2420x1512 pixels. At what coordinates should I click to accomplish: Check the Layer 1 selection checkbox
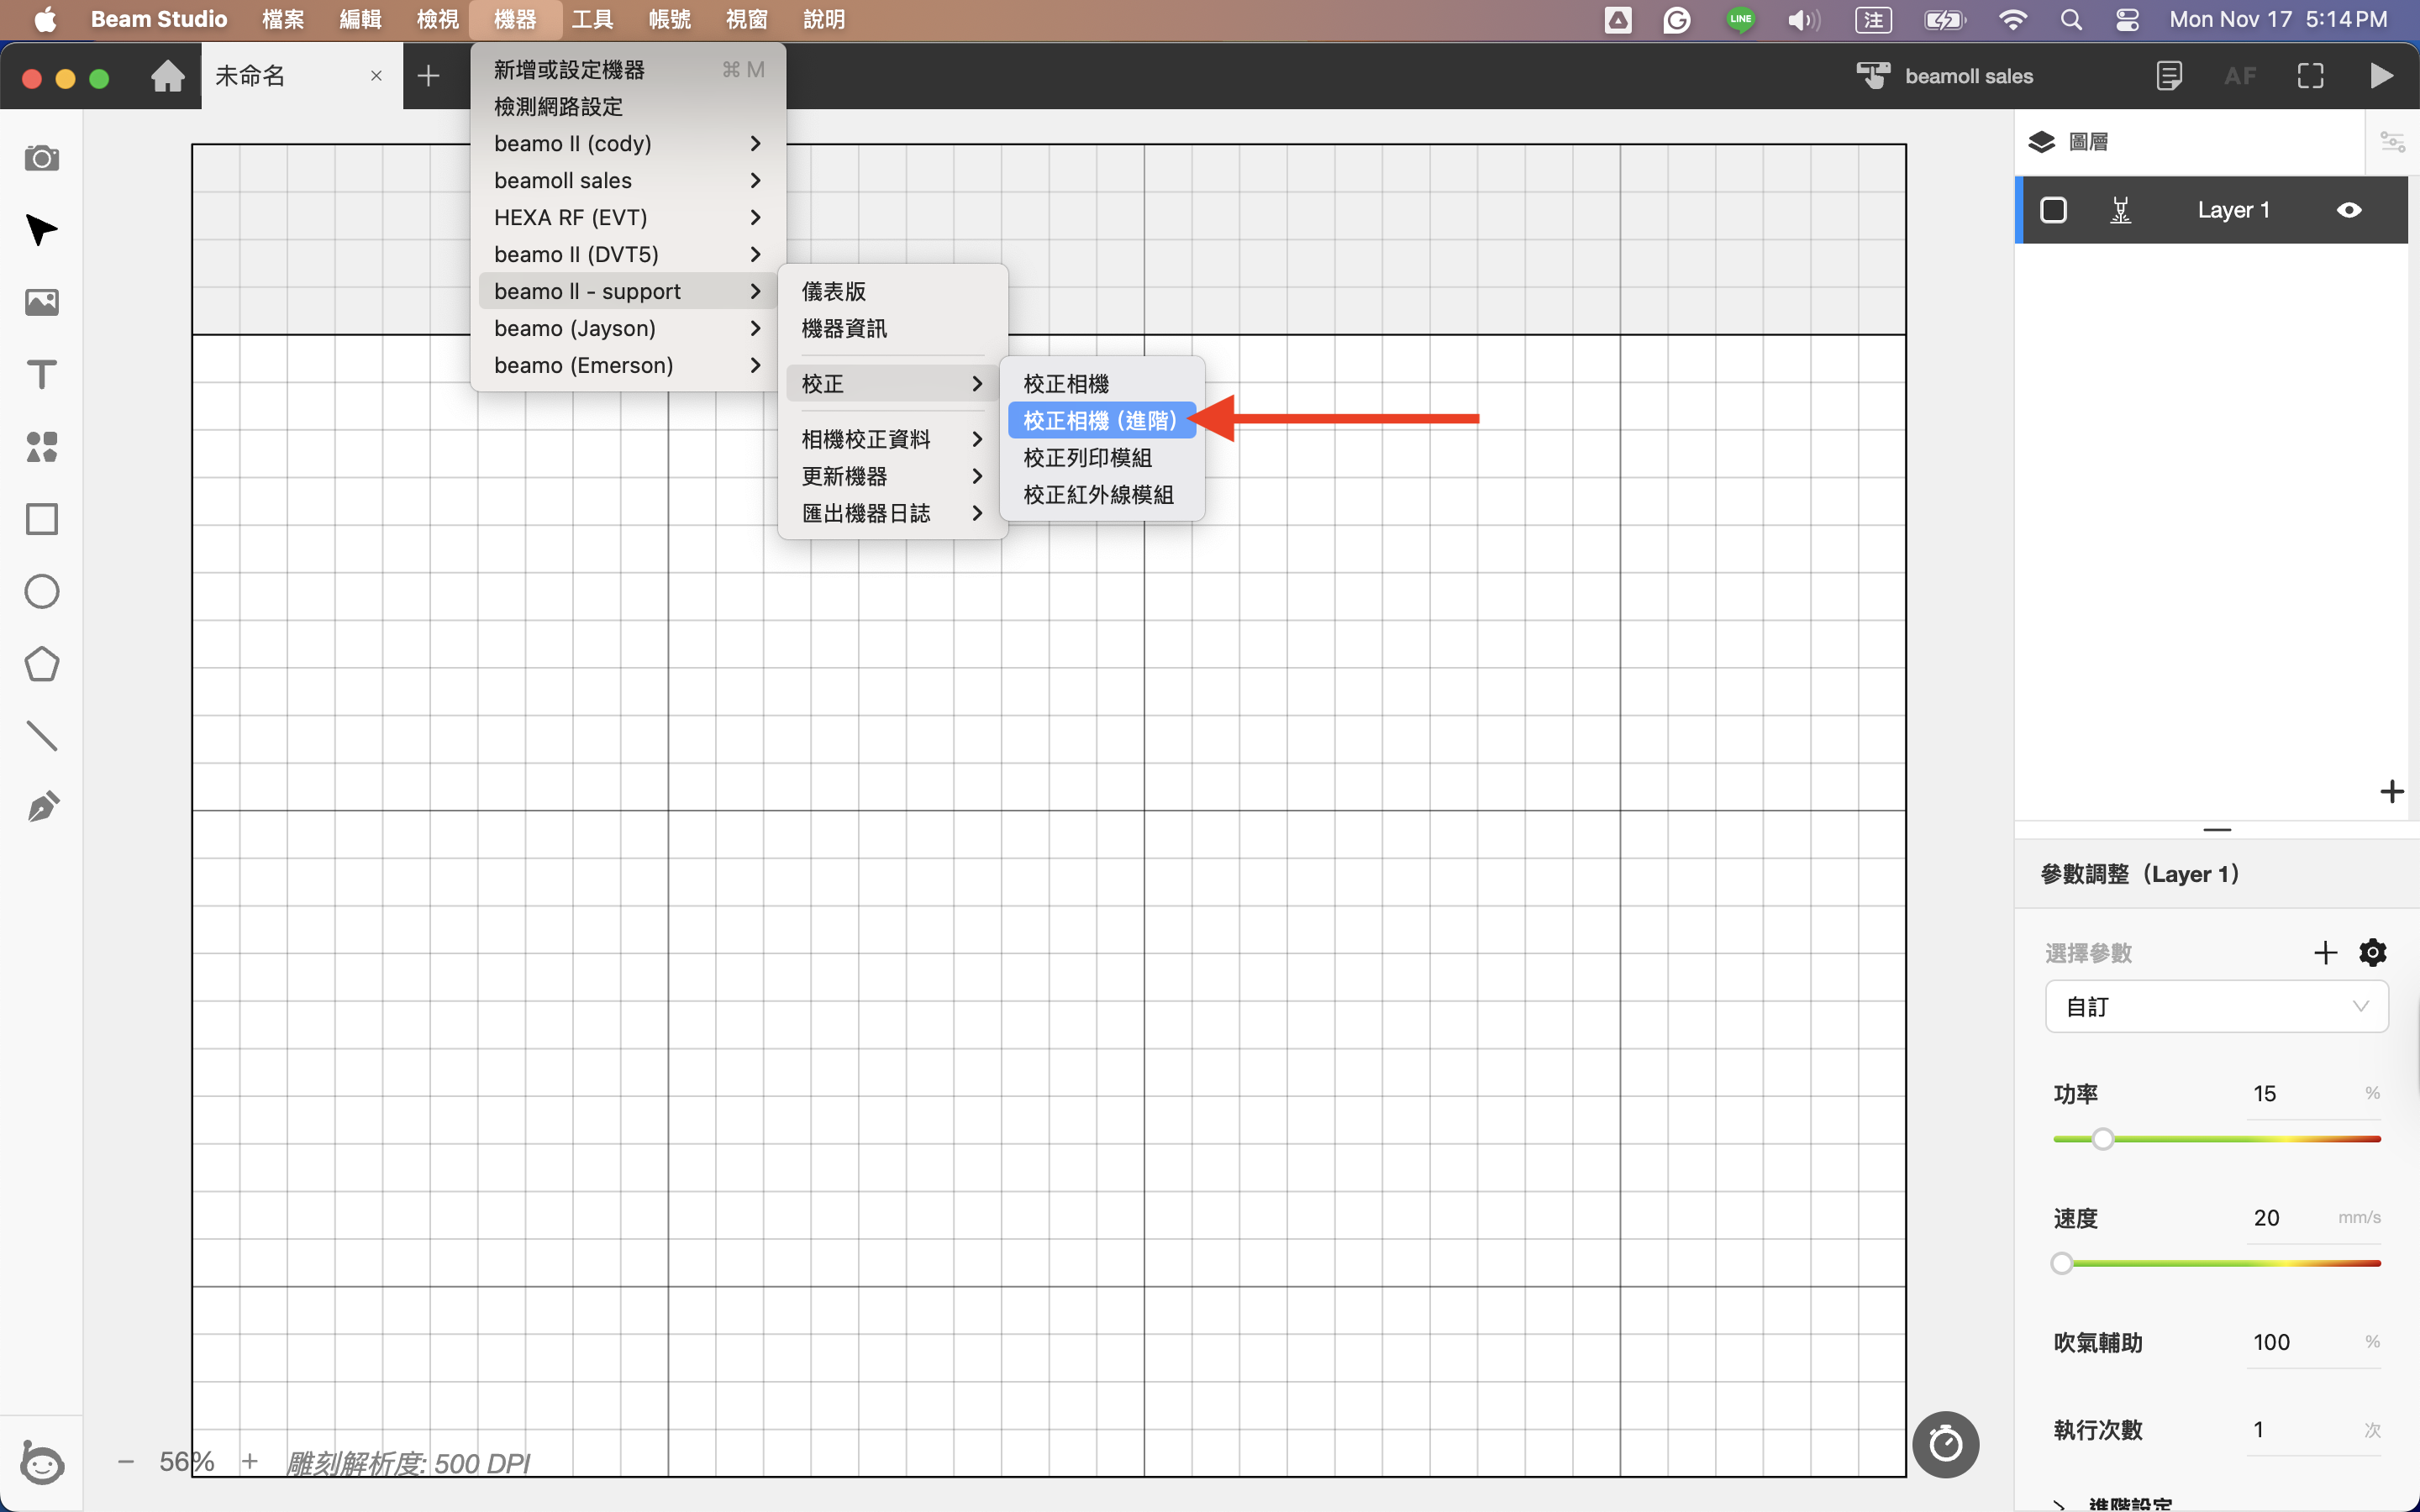[2053, 210]
